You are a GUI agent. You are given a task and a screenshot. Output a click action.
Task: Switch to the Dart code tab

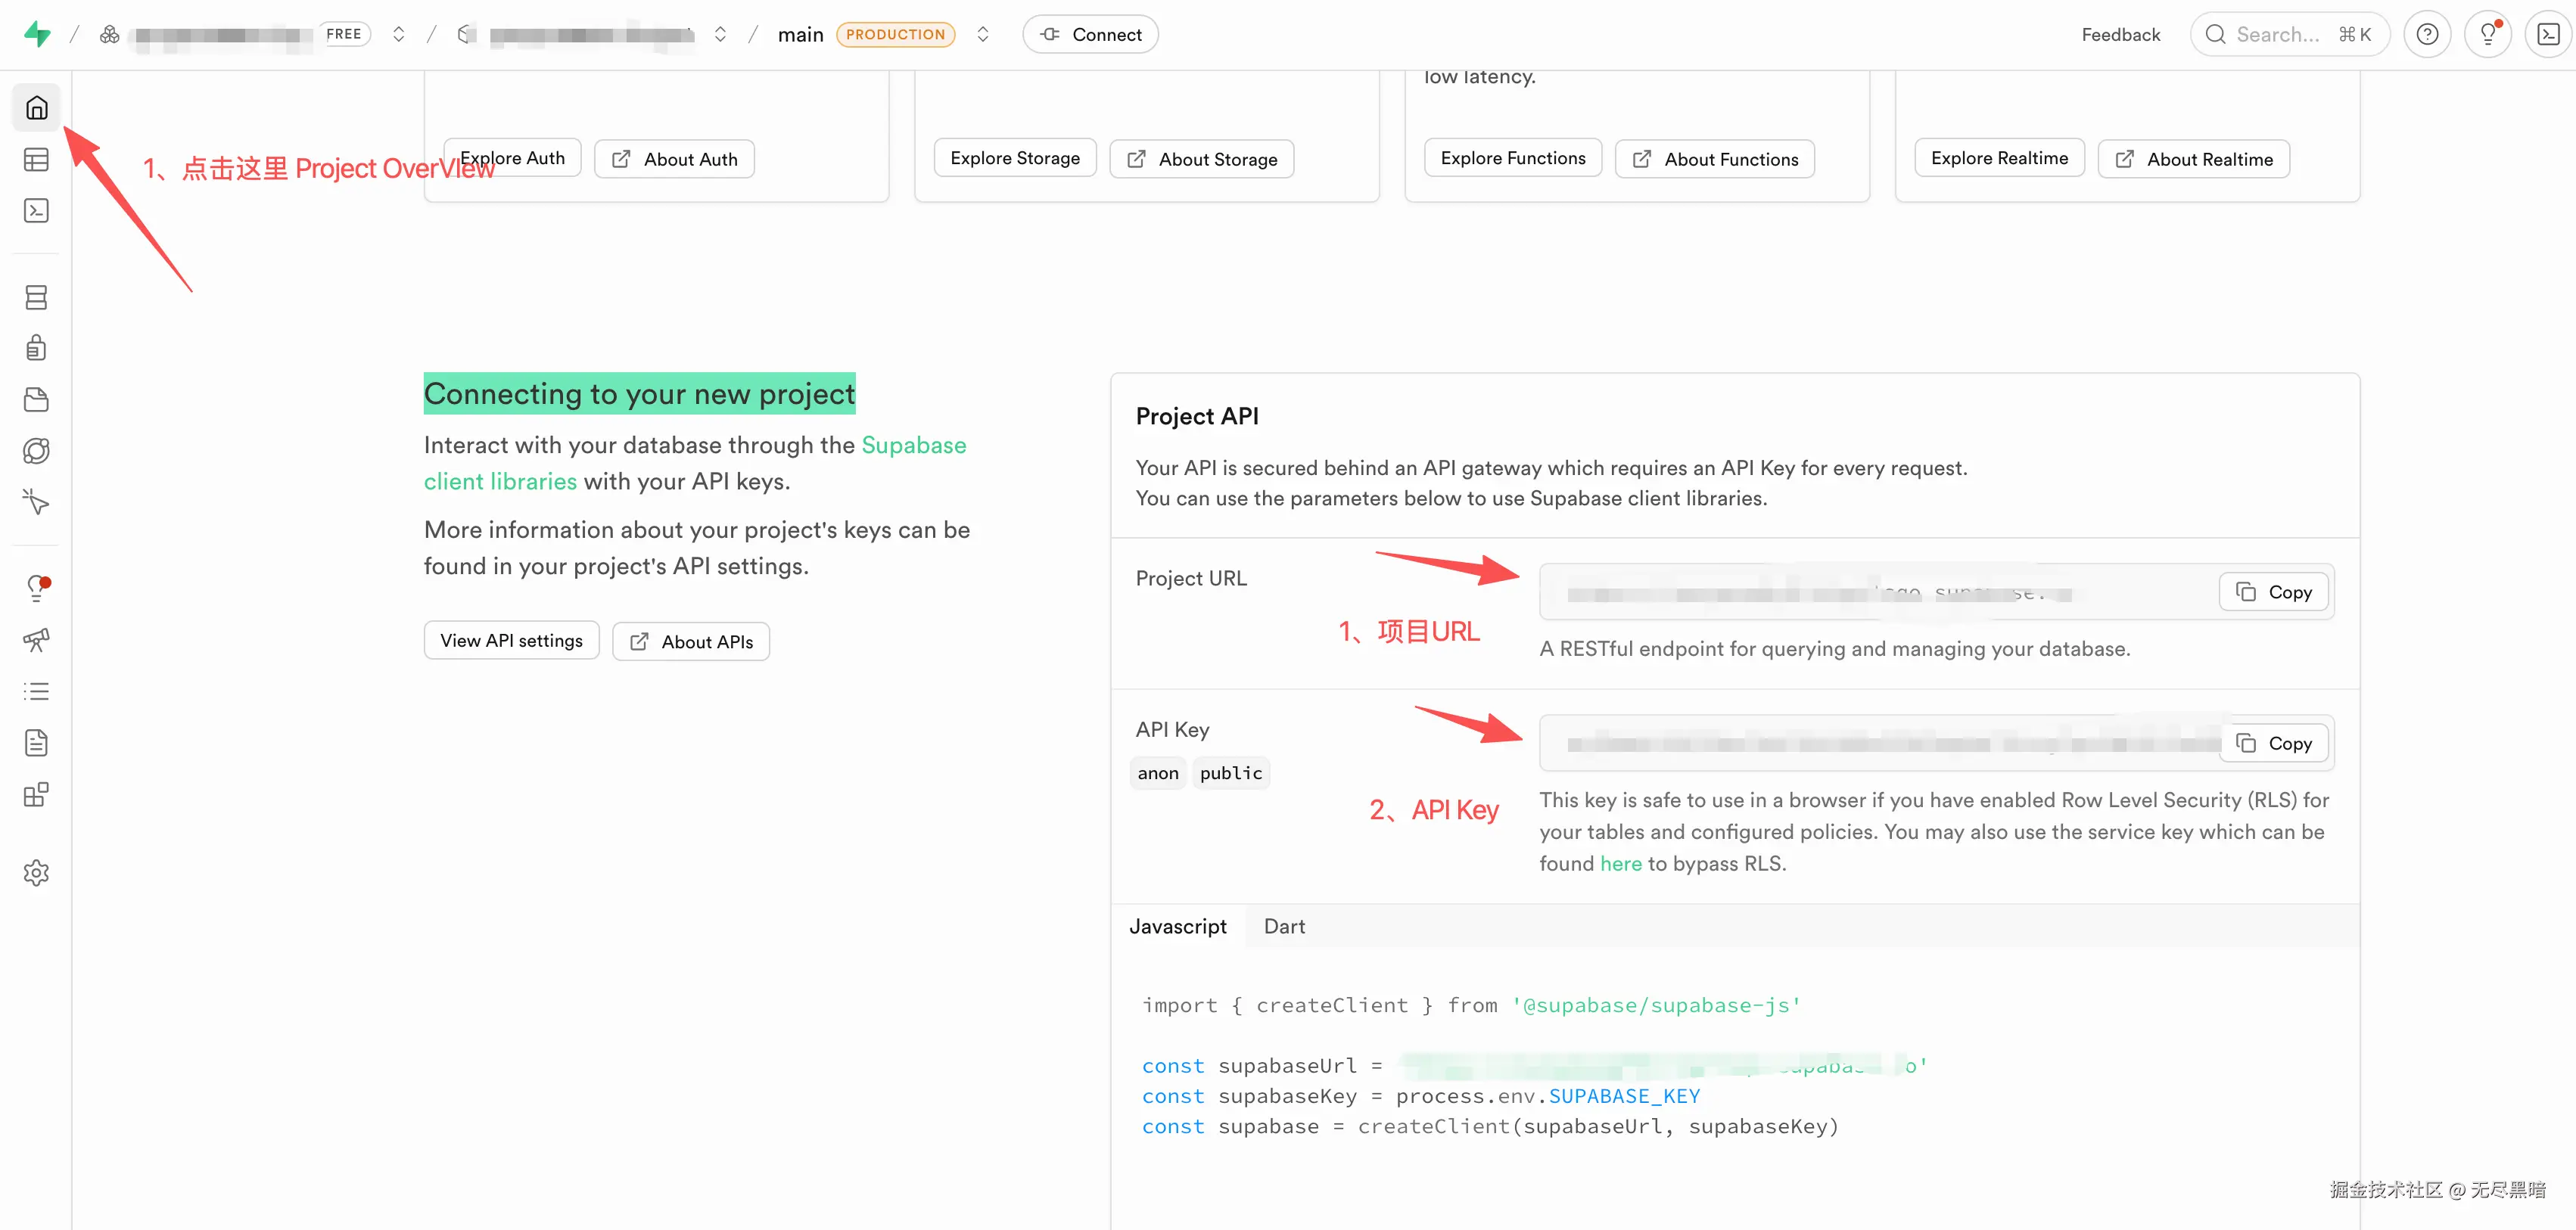(1284, 926)
